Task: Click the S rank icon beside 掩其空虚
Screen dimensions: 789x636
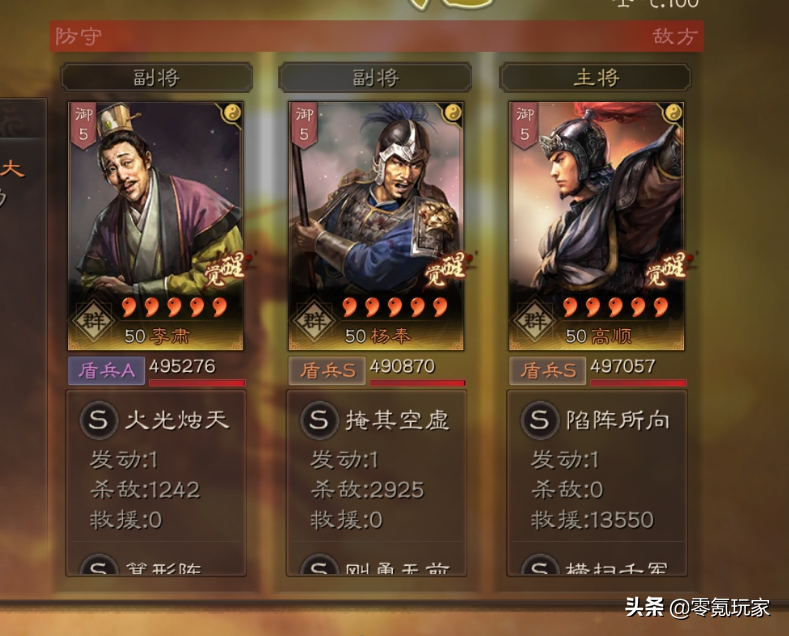Action: coord(319,420)
